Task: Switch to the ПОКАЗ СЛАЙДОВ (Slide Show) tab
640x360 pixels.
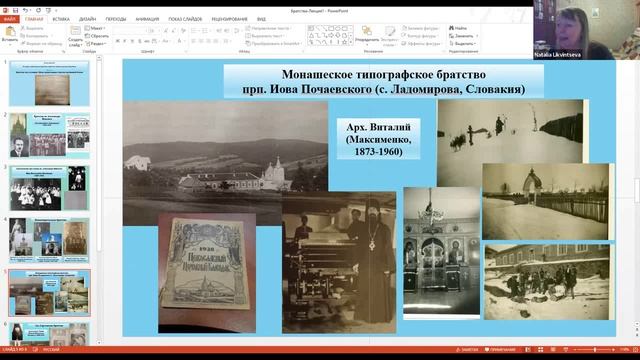Action: [185, 19]
